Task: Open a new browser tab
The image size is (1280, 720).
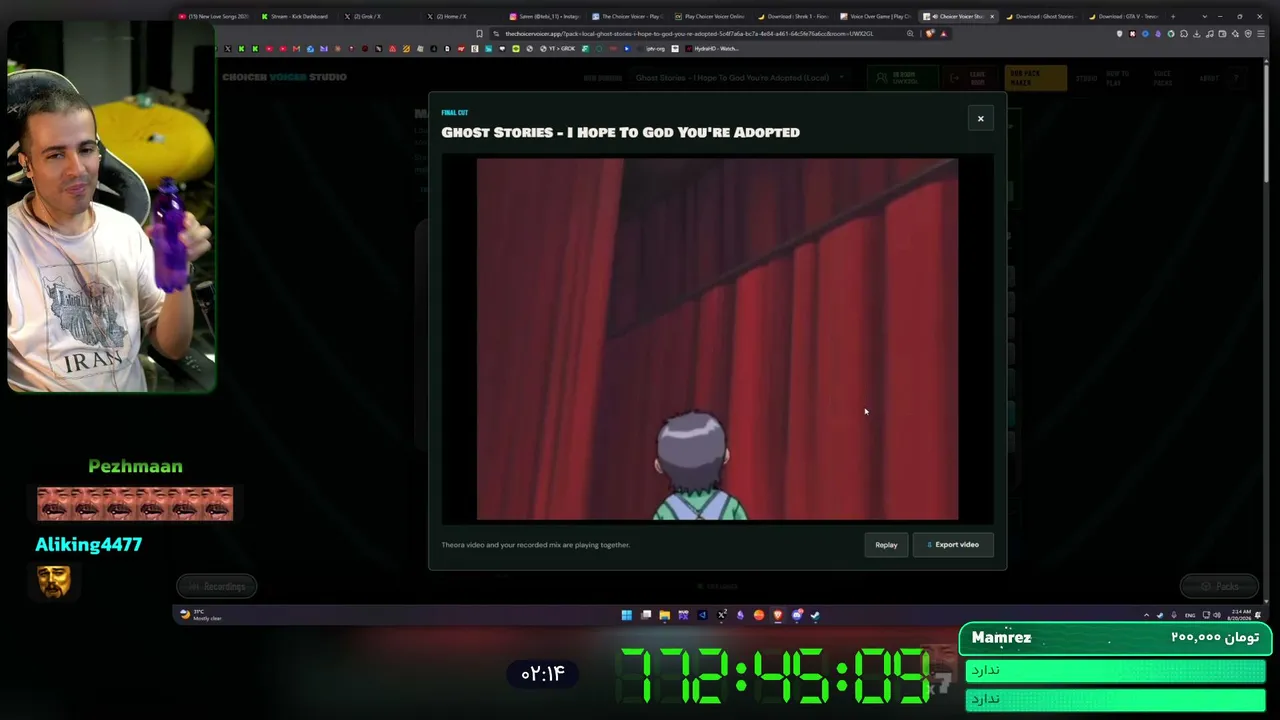Action: point(1173,16)
